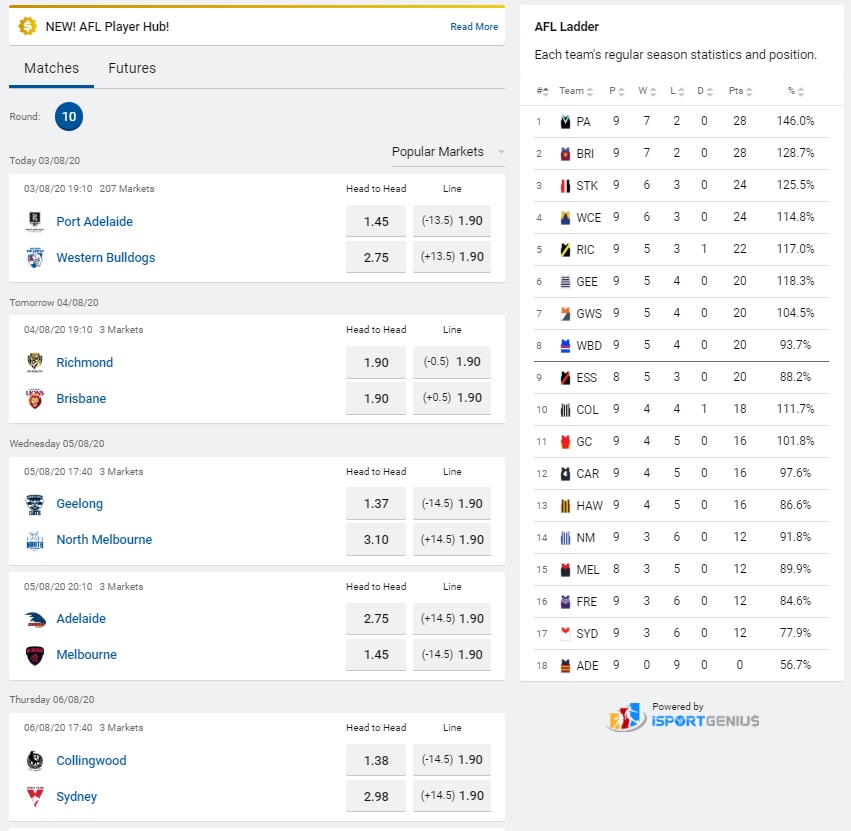Open the Read More link
Image resolution: width=851 pixels, height=831 pixels.
point(474,27)
